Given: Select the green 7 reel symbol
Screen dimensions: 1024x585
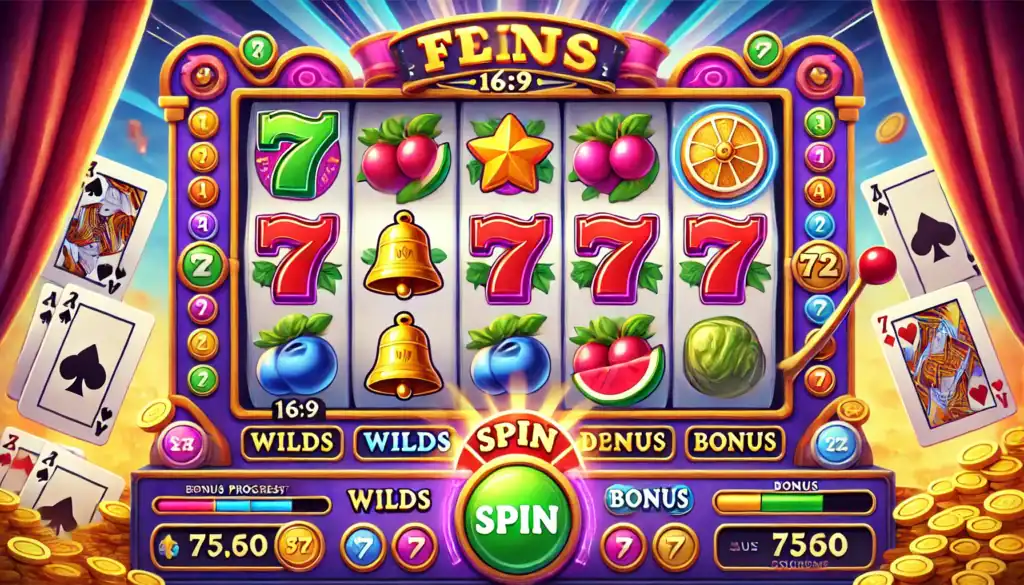Looking at the screenshot, I should (298, 153).
